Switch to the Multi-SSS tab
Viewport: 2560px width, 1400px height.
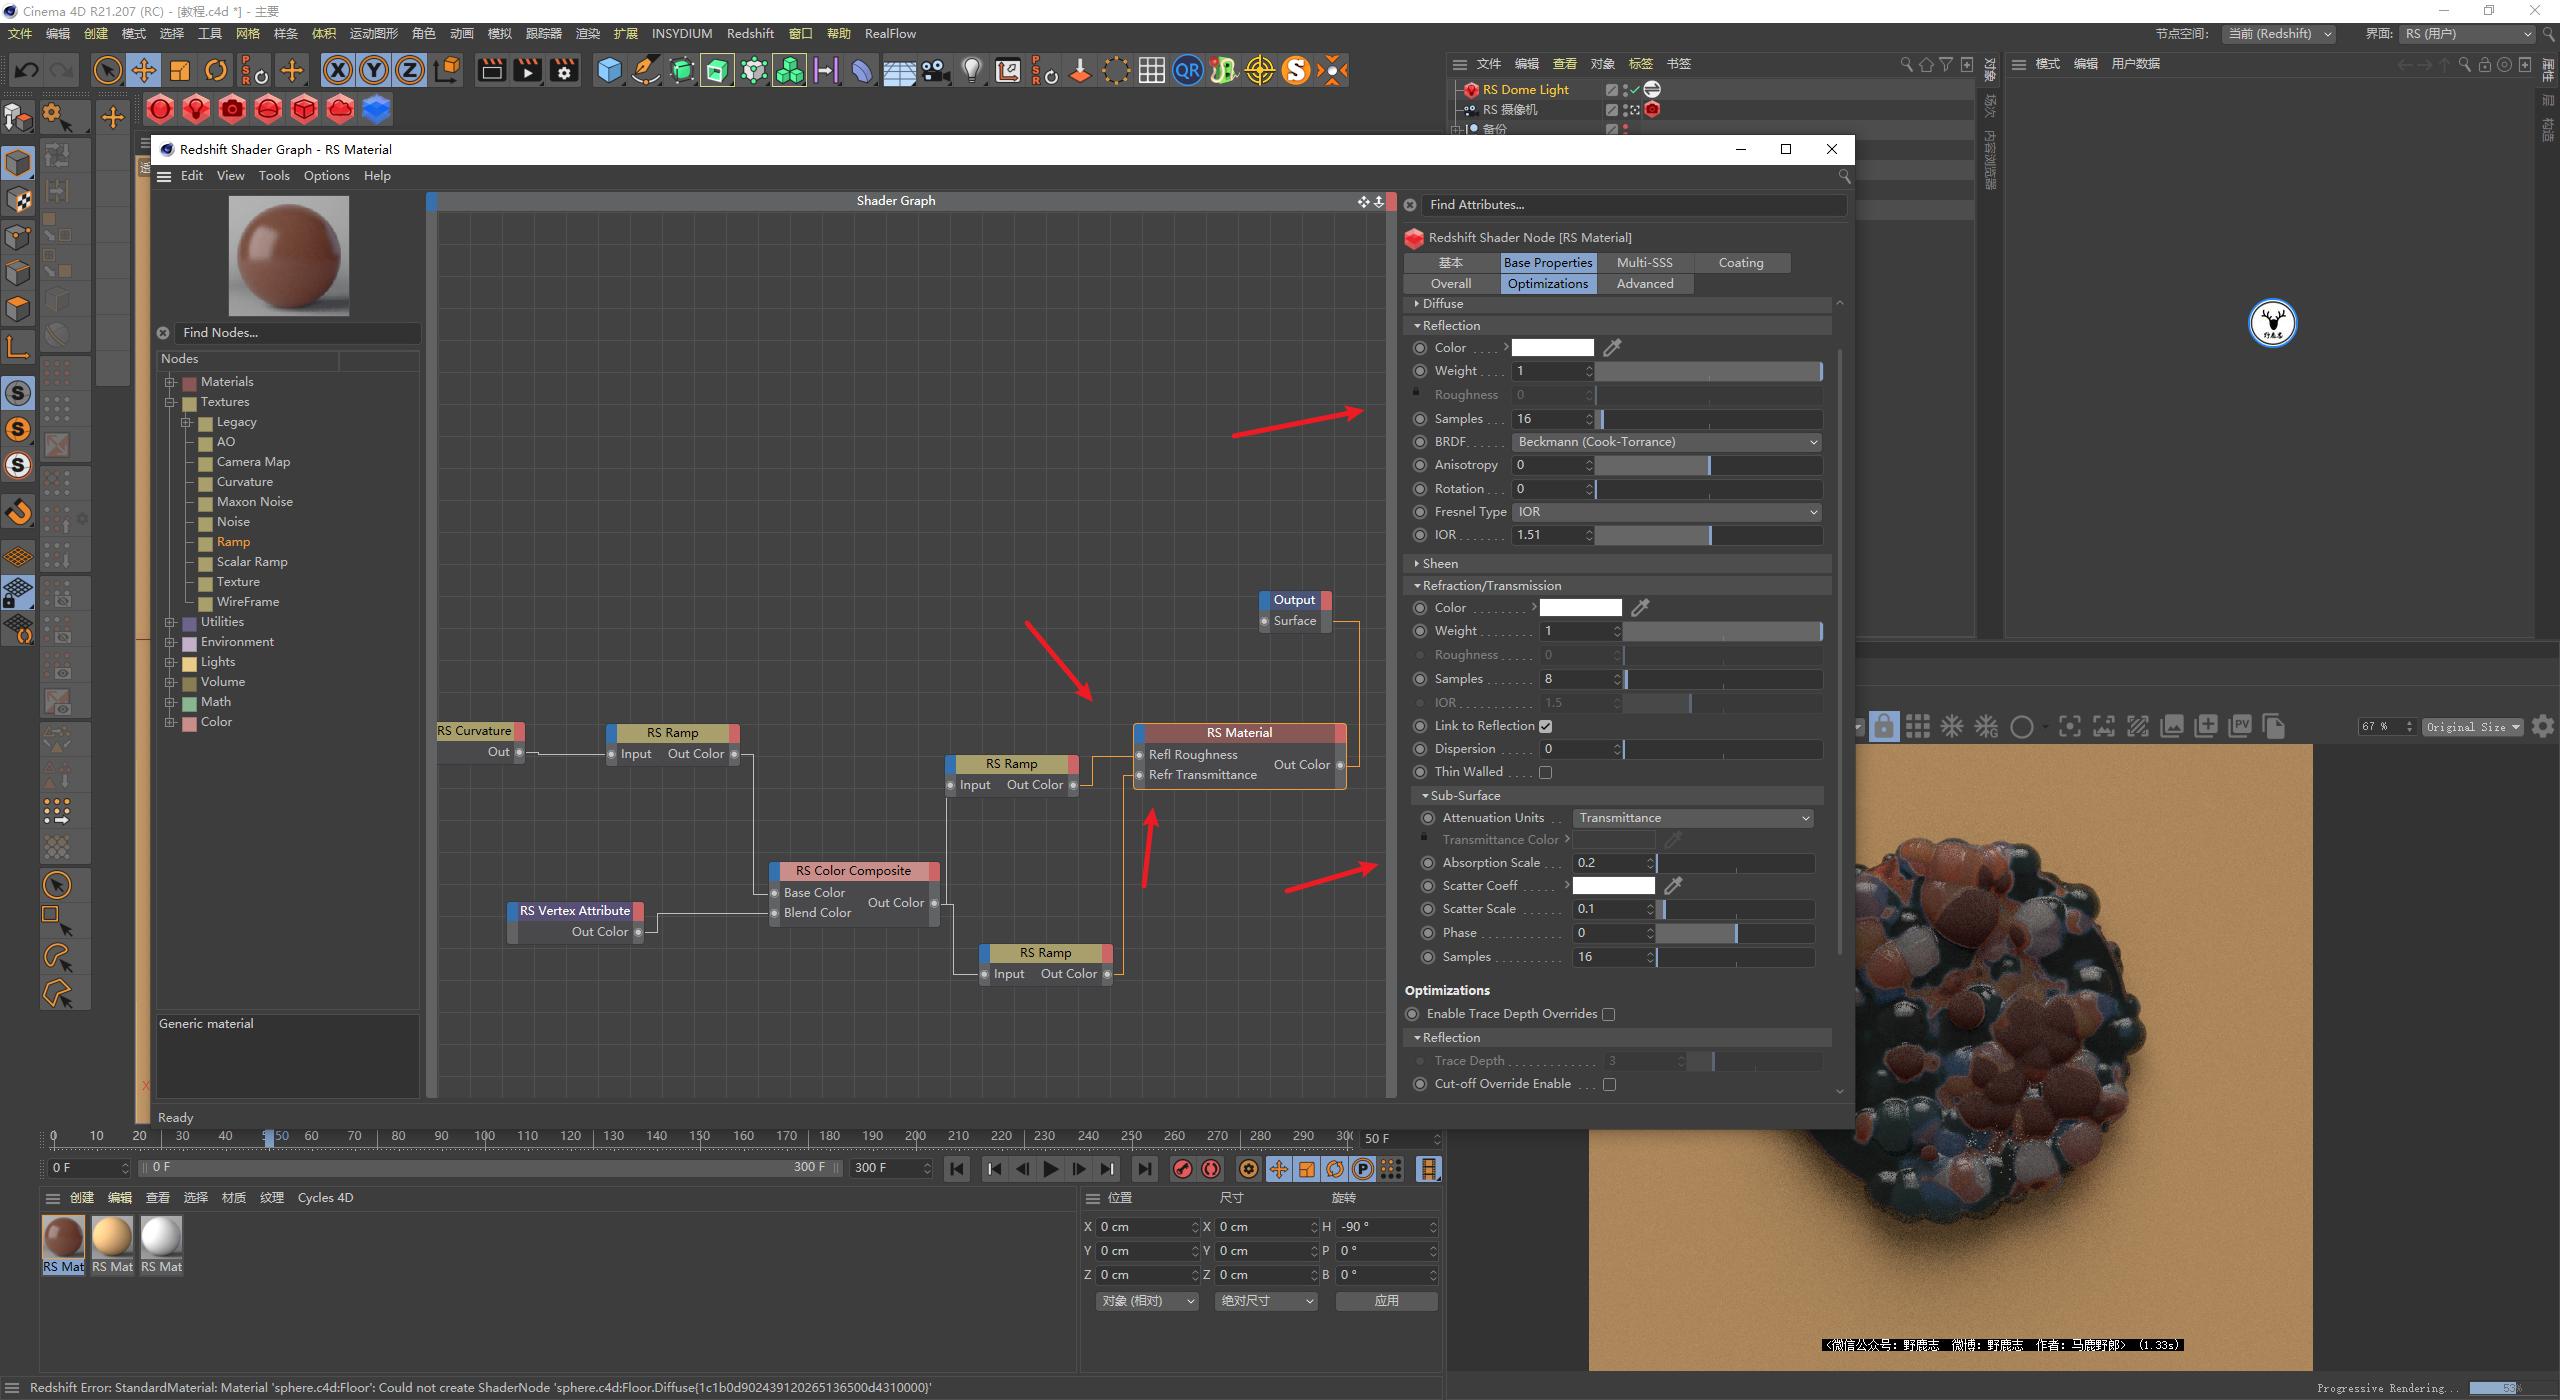coord(1644,263)
